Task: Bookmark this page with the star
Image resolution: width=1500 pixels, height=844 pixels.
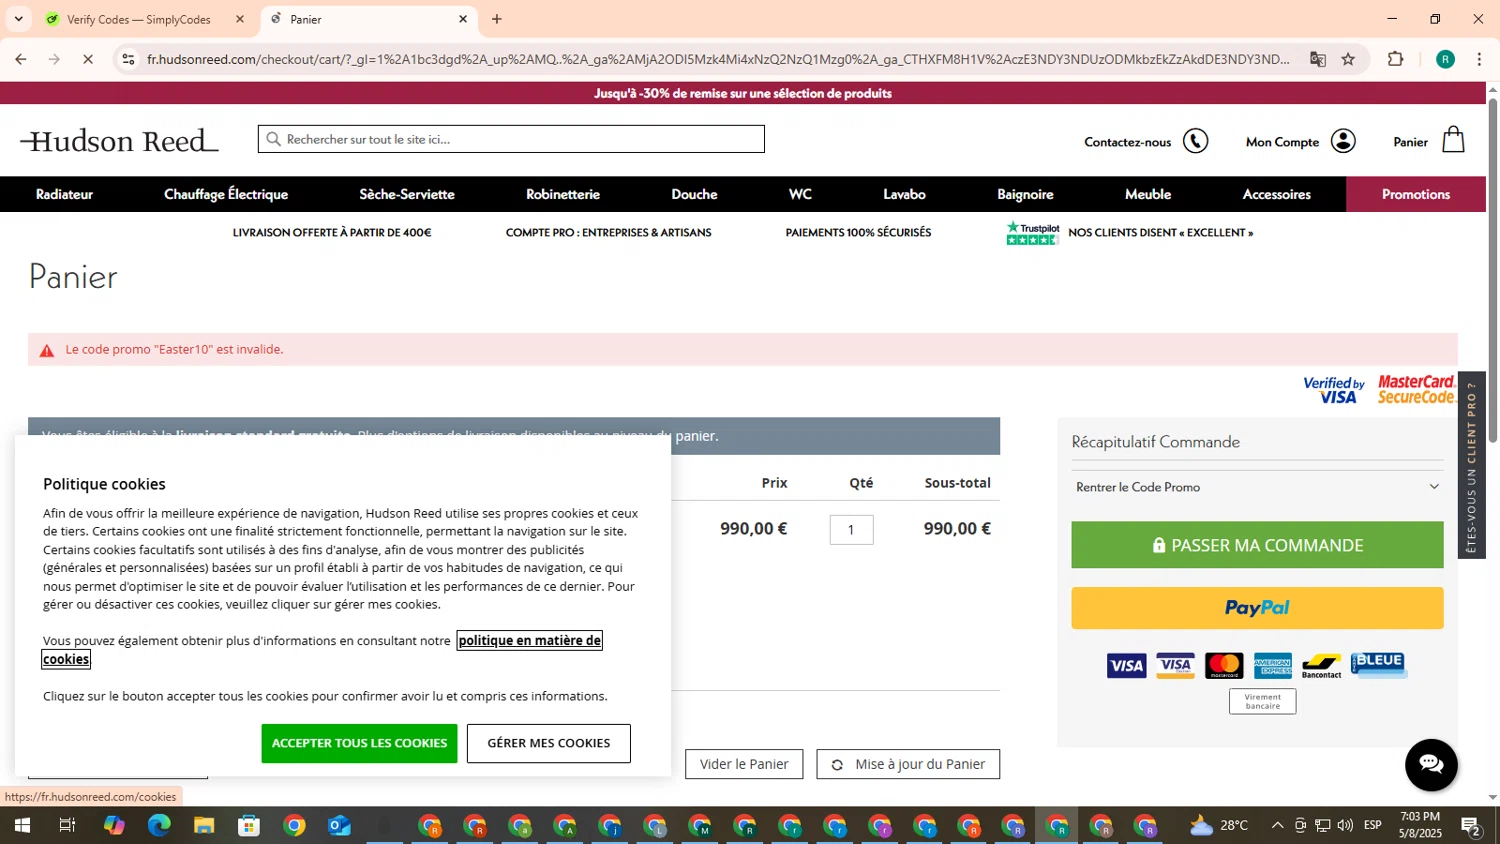Action: click(x=1348, y=59)
